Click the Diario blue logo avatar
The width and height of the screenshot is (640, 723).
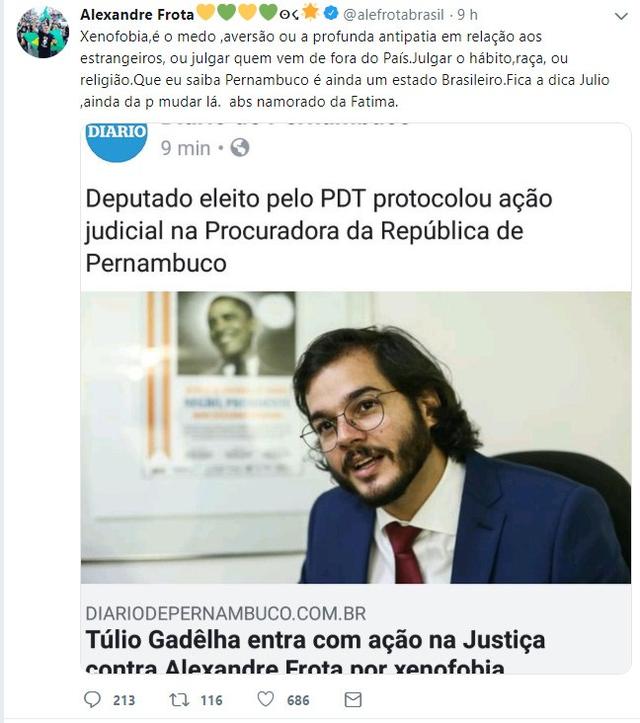click(x=116, y=142)
